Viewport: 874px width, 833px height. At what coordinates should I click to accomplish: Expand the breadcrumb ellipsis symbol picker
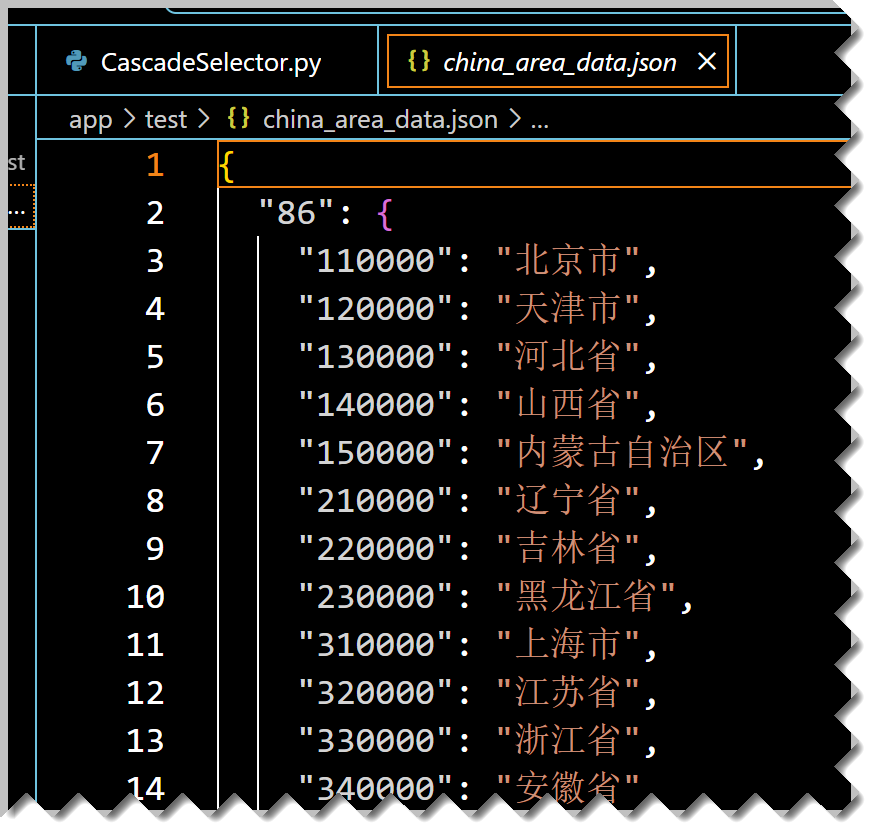539,121
